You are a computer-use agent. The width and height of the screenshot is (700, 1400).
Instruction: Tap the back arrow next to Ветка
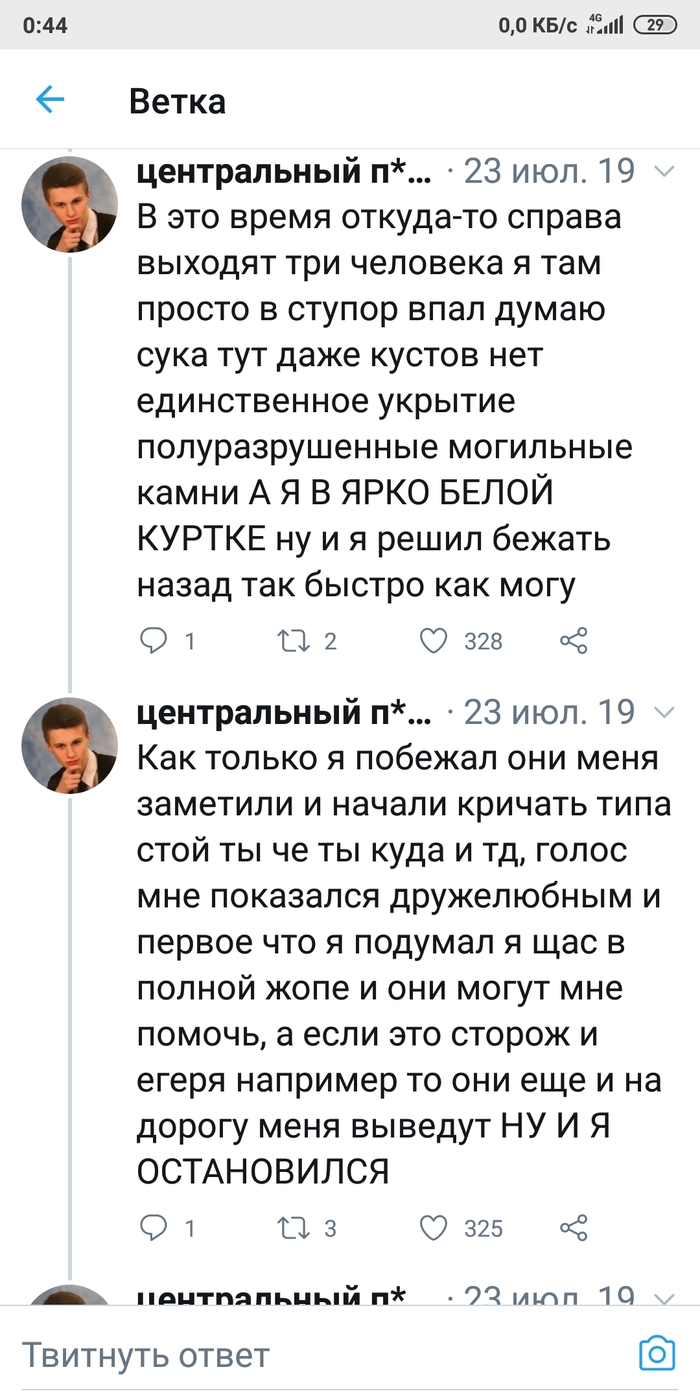tap(50, 100)
